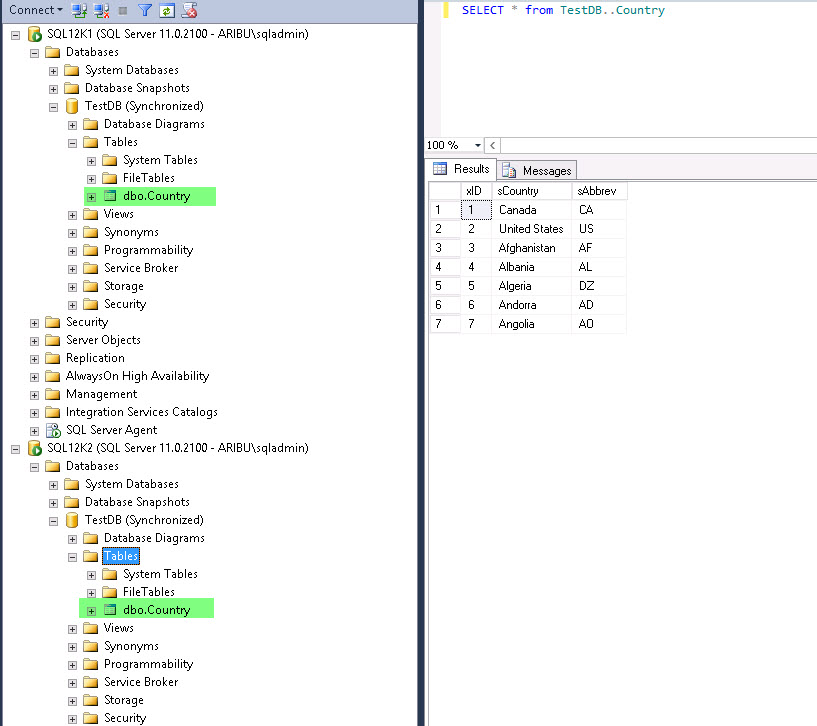Collapse the SQL12K1 server node
Viewport: 817px width, 726px height.
click(x=16, y=33)
